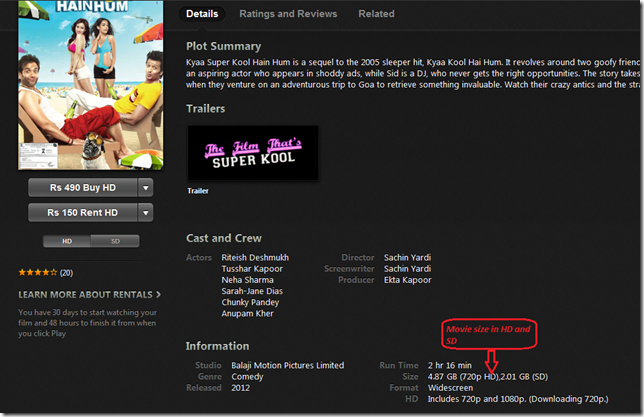Click the rental terms text about 30 days
The height and width of the screenshot is (417, 644).
pyautogui.click(x=87, y=323)
